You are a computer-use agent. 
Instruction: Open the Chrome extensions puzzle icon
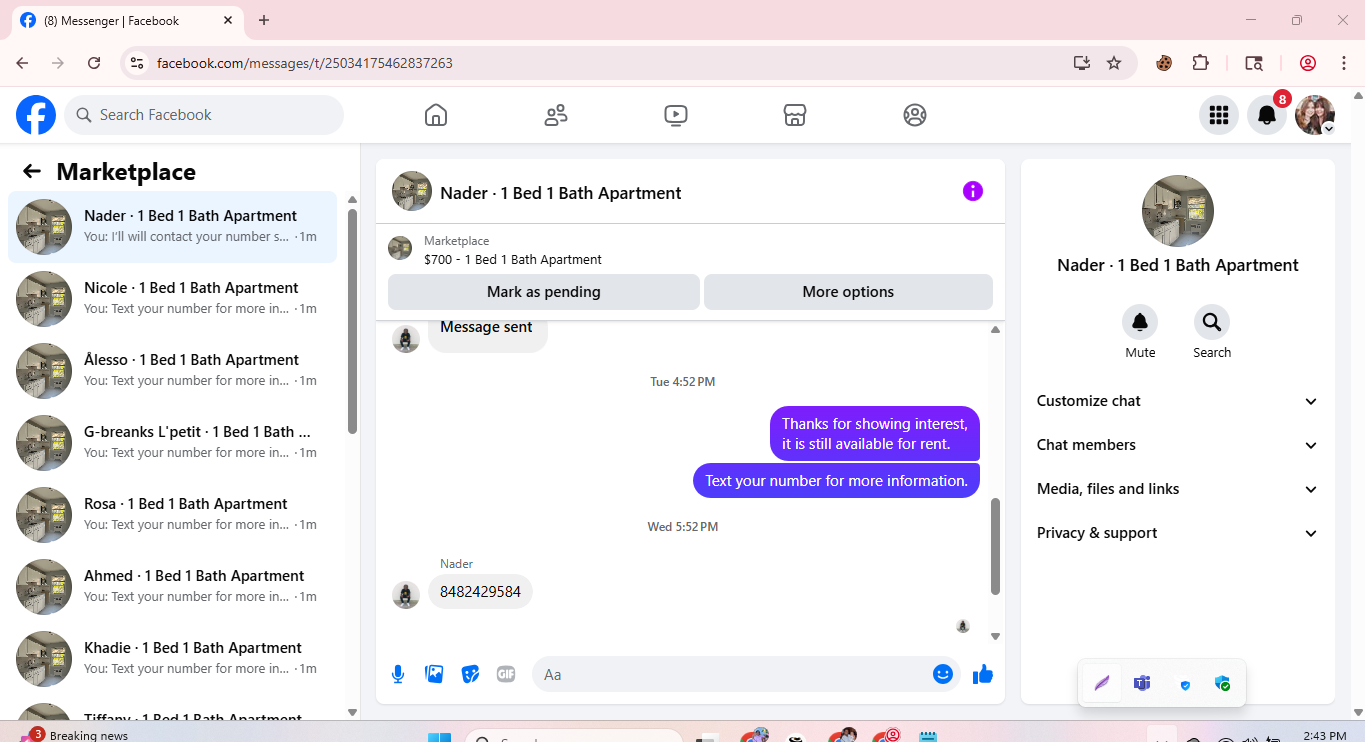(x=1201, y=63)
